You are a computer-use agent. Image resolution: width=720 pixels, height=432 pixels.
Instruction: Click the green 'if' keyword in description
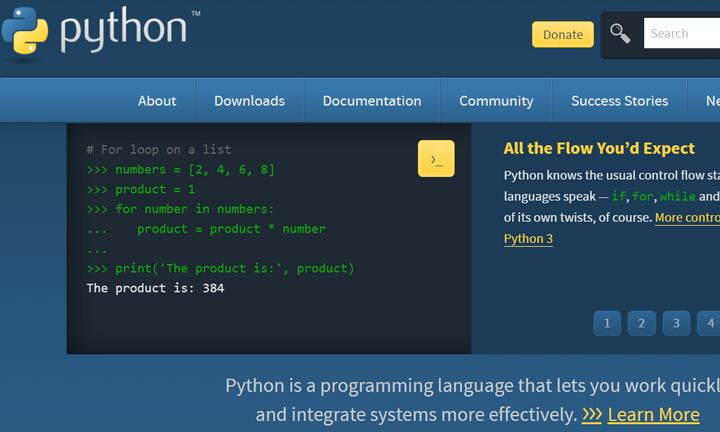[x=618, y=196]
